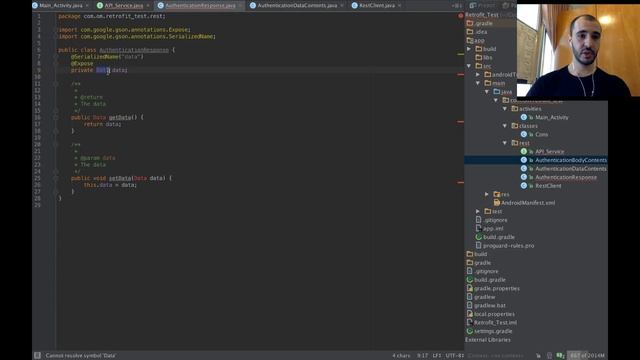This screenshot has width=640, height=360.
Task: Collapse the rest package
Action: 505,143
